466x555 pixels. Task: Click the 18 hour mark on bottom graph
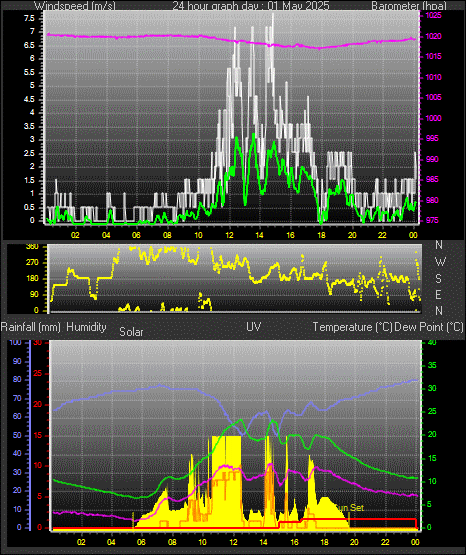click(x=324, y=542)
